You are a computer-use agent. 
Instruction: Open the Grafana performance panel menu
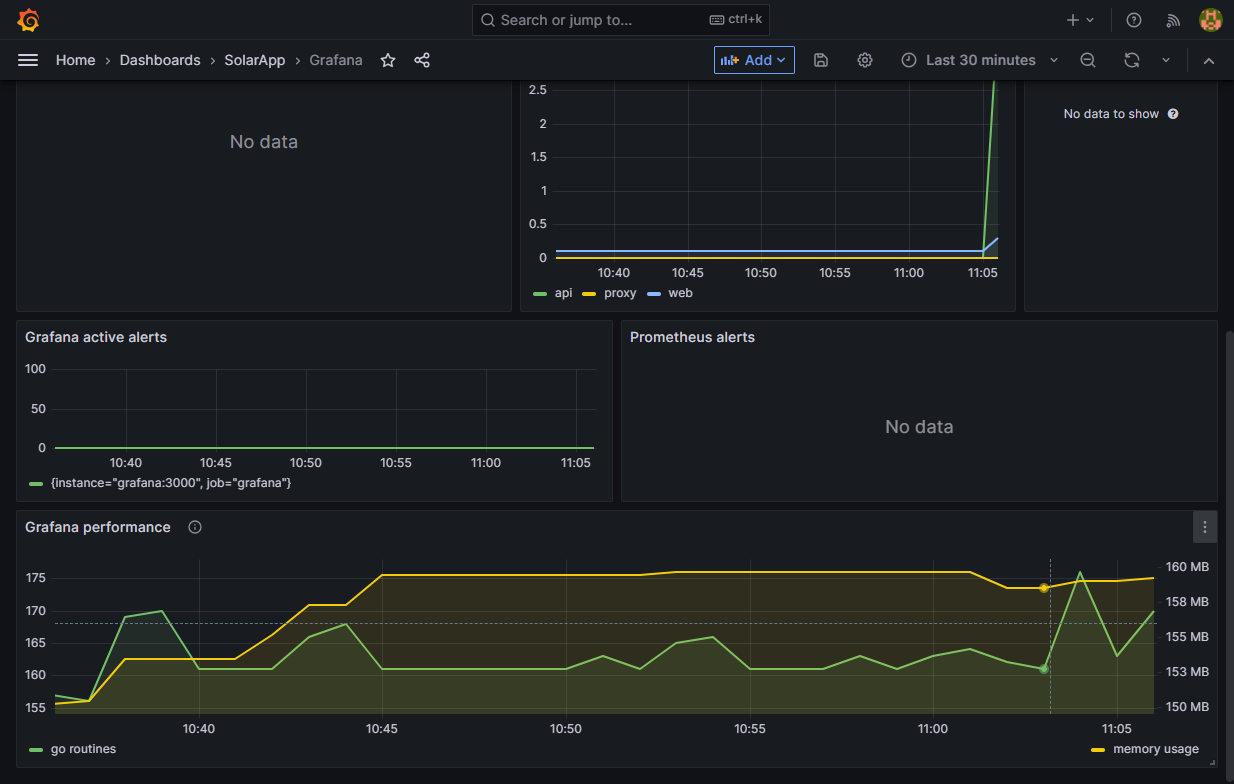point(1205,527)
